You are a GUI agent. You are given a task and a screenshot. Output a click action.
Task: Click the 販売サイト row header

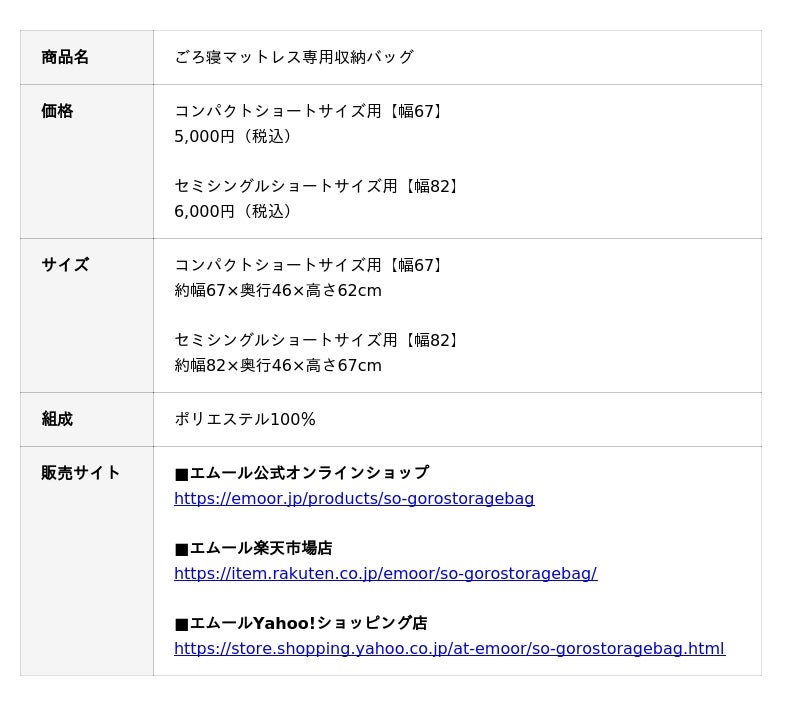point(81,473)
